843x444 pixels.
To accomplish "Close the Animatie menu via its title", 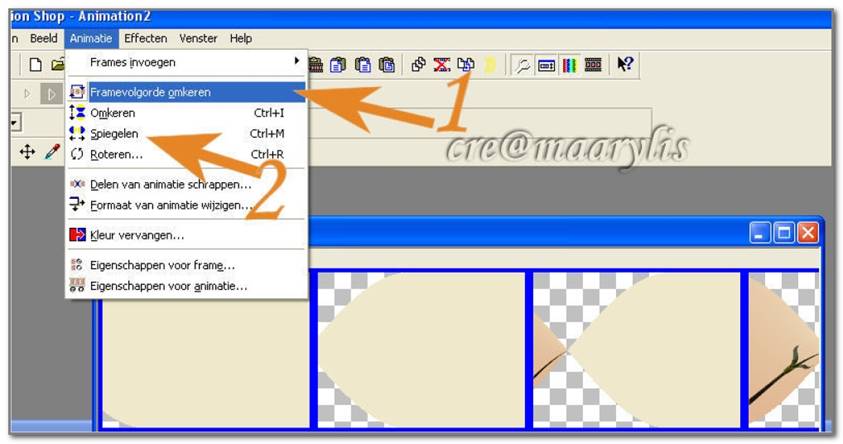I will coord(91,39).
